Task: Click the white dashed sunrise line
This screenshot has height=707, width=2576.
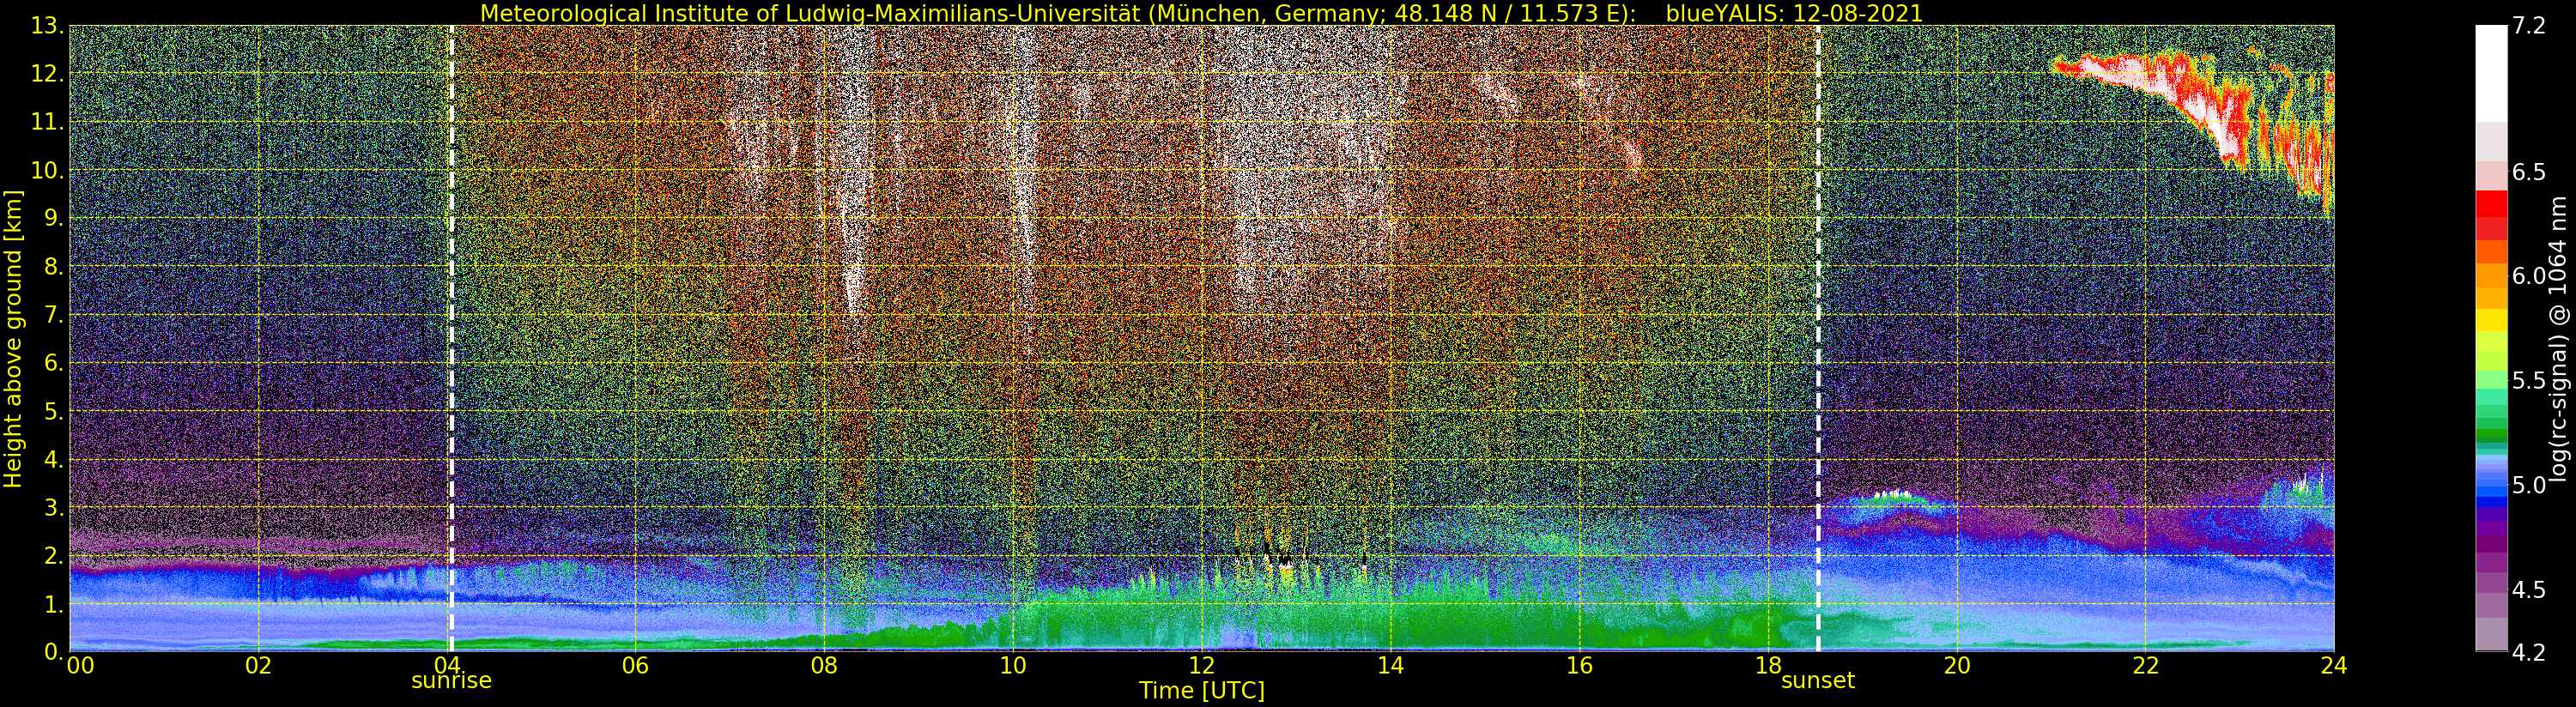Action: point(451,338)
